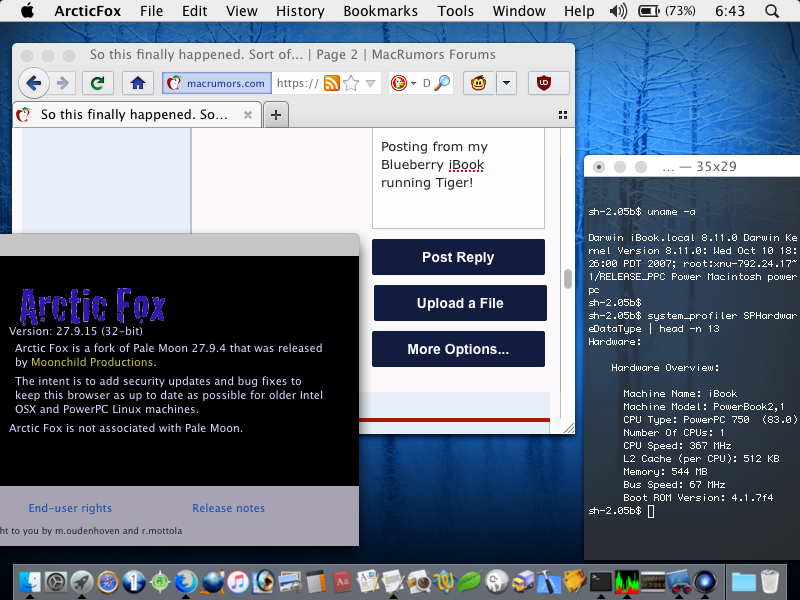Open the URL history dropdown arrow
Image resolution: width=800 pixels, height=600 pixels.
pos(371,83)
